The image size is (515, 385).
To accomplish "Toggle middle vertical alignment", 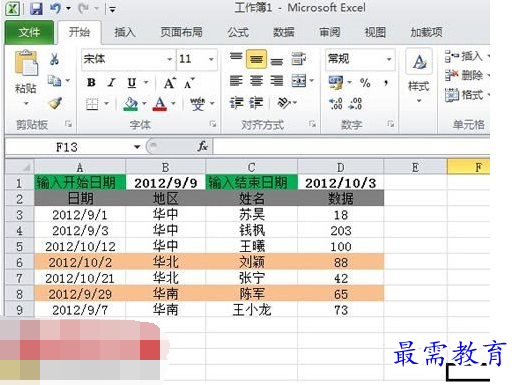I will (x=256, y=59).
